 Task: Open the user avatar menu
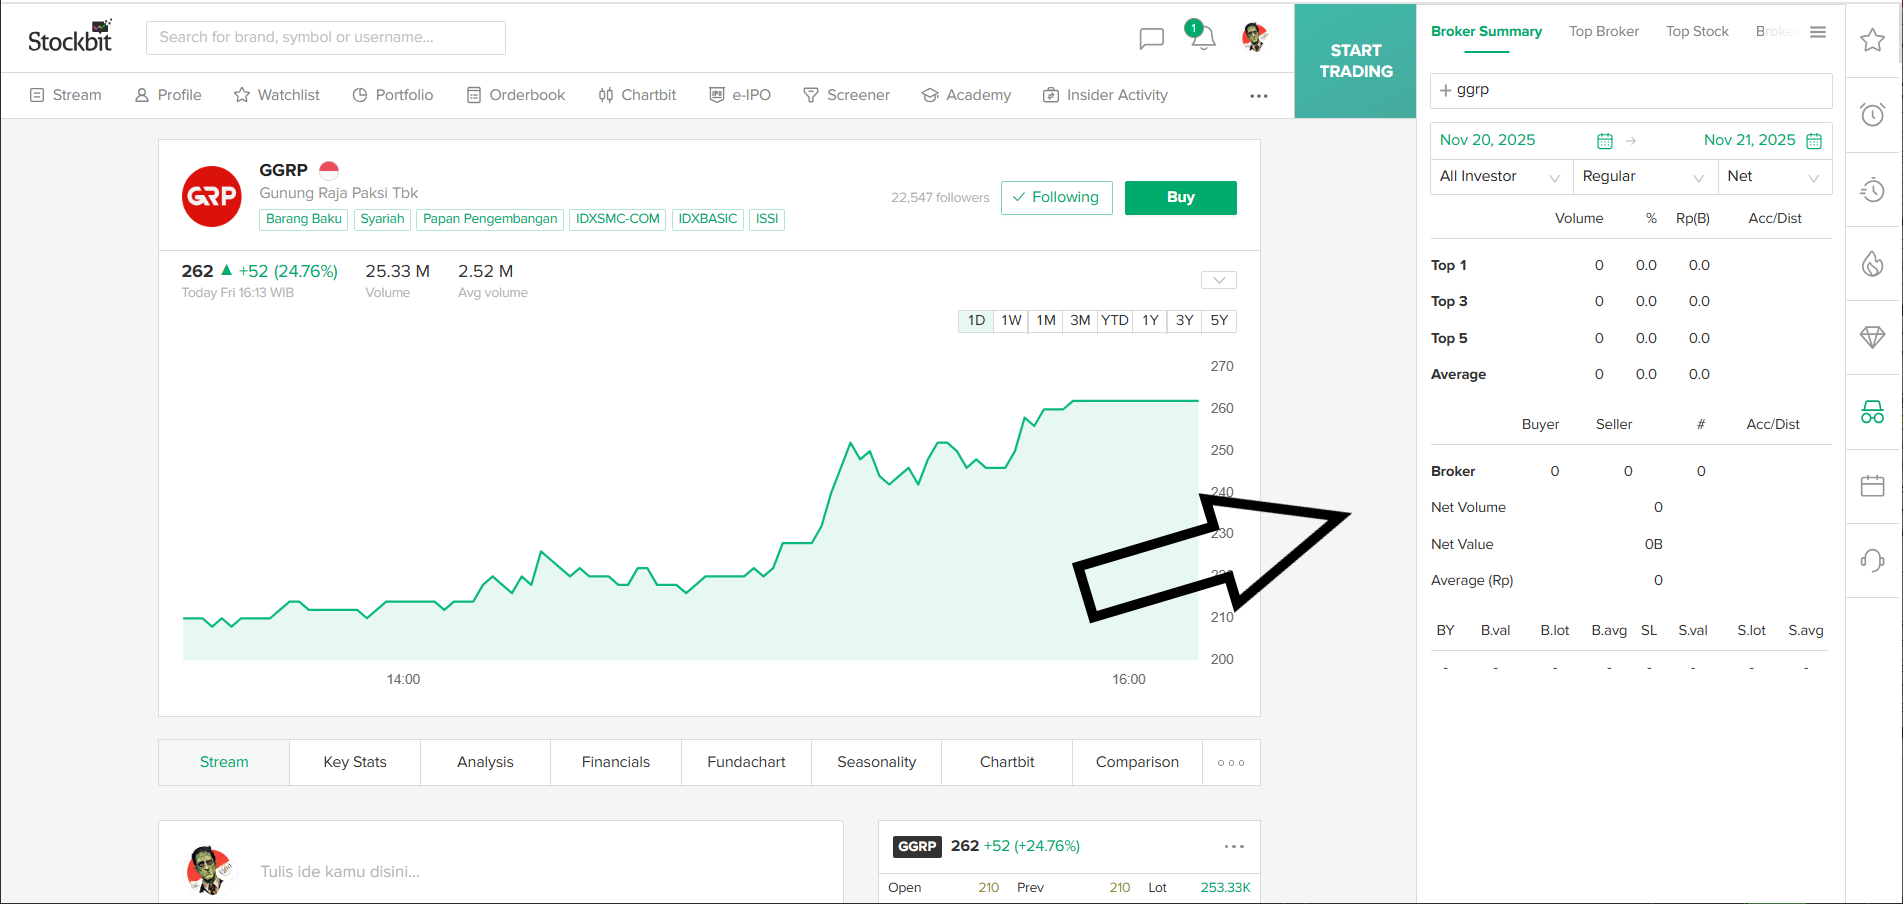pyautogui.click(x=1255, y=37)
